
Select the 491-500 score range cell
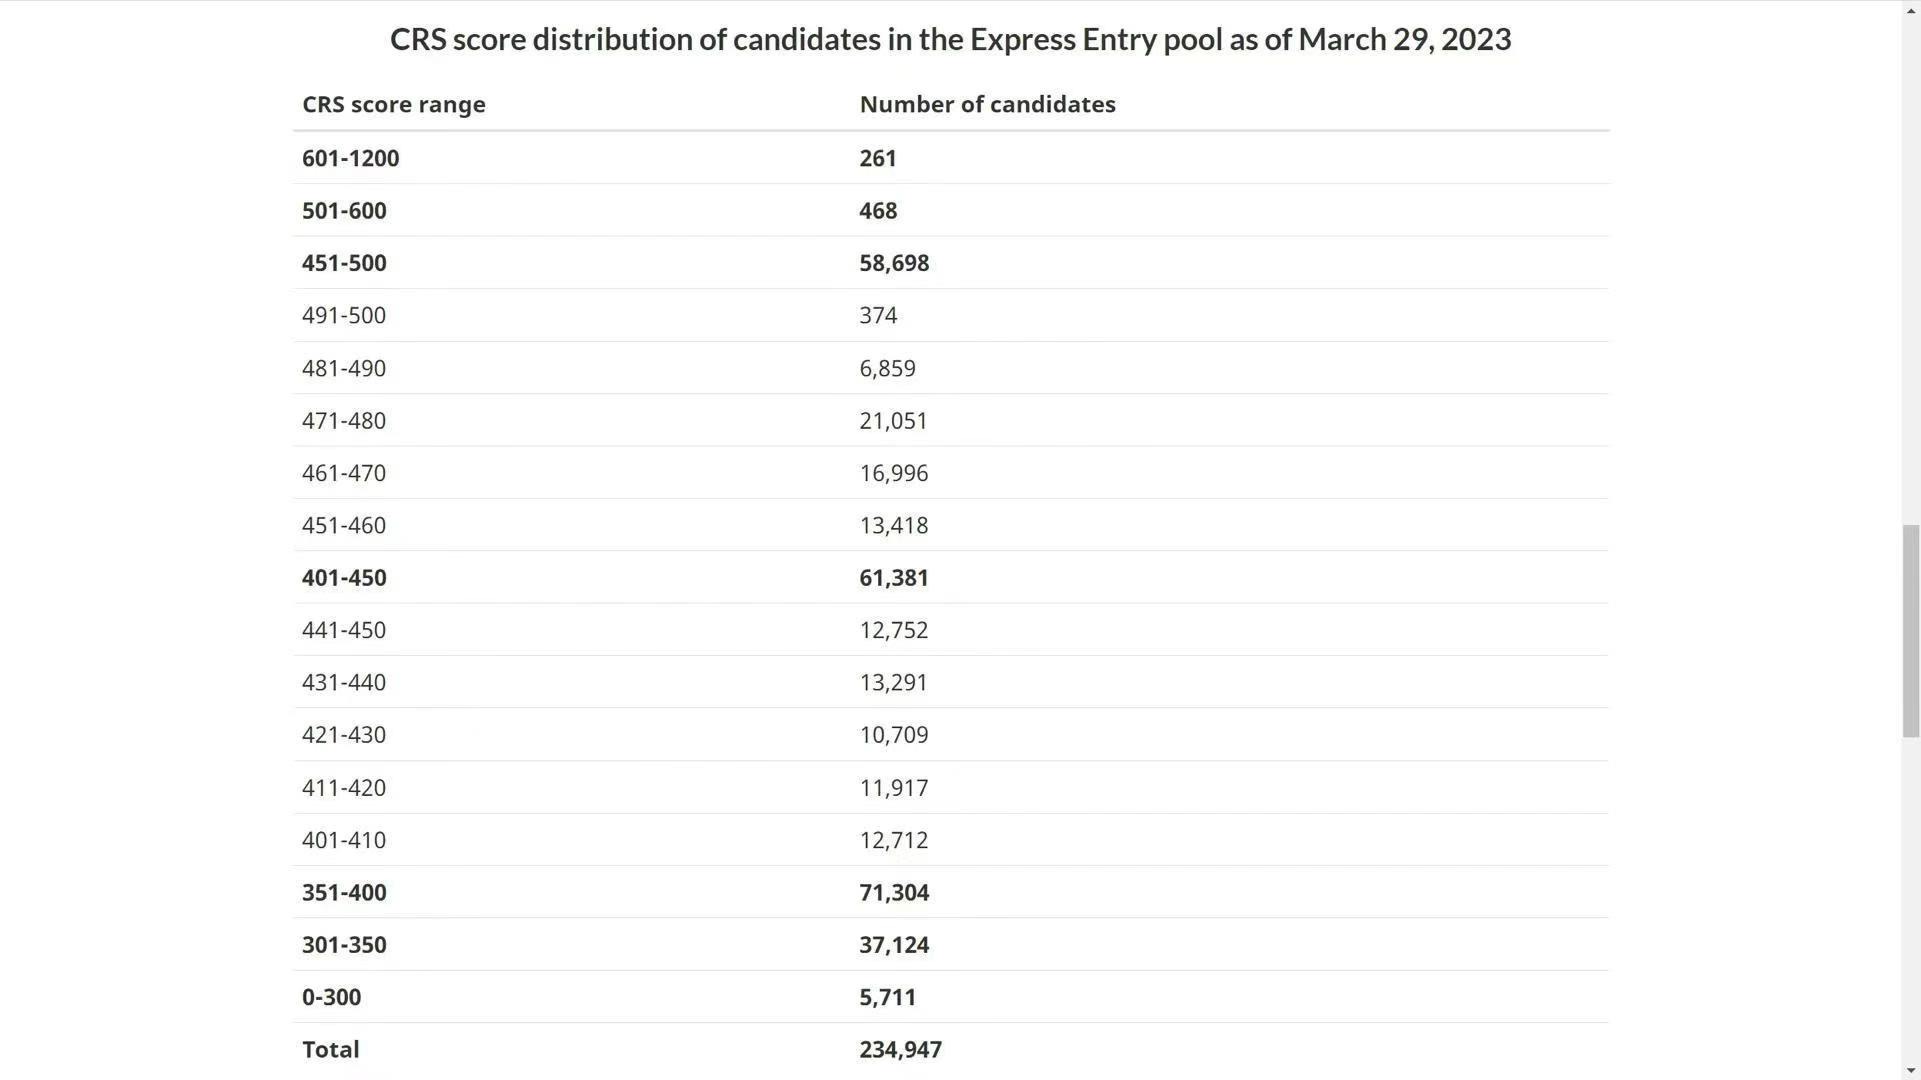pos(344,316)
